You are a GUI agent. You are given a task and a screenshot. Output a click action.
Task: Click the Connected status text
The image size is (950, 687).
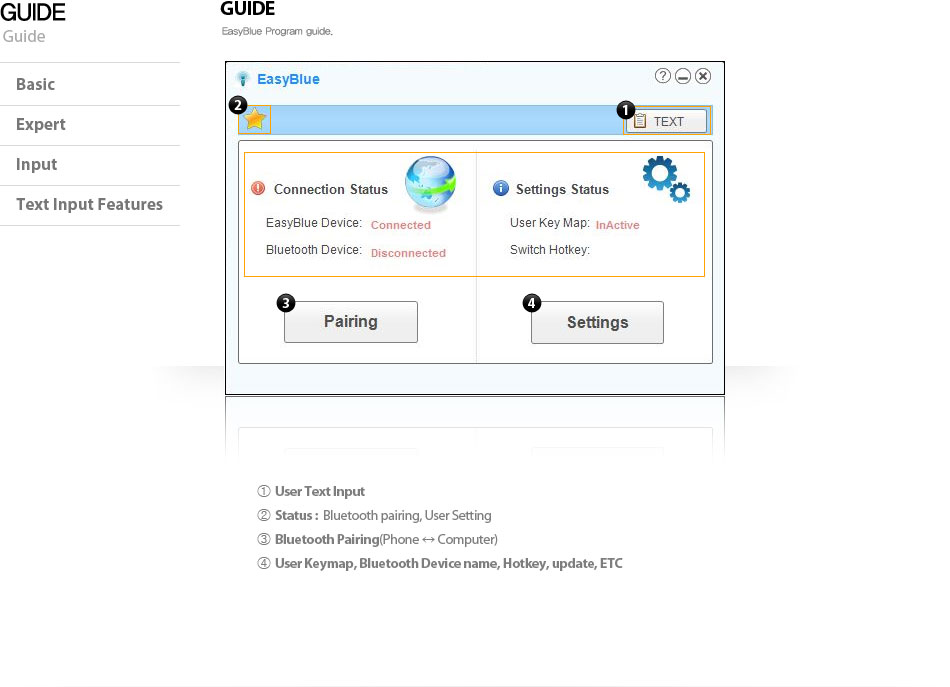coord(400,225)
